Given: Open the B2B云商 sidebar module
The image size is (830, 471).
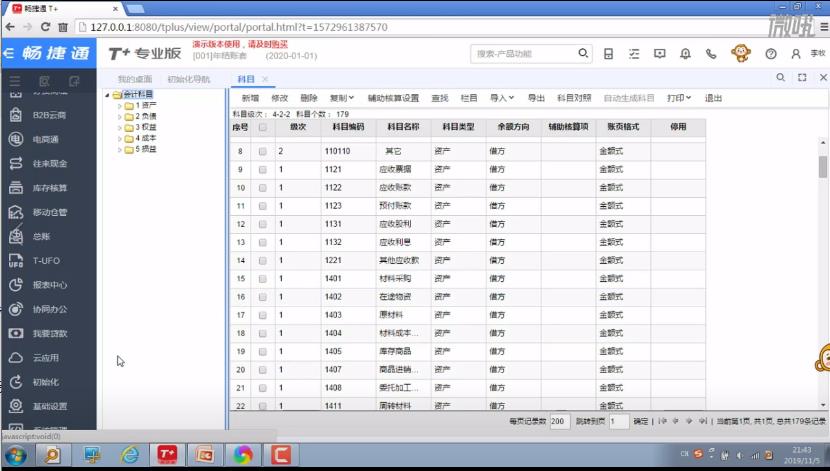Looking at the screenshot, I should [x=48, y=115].
